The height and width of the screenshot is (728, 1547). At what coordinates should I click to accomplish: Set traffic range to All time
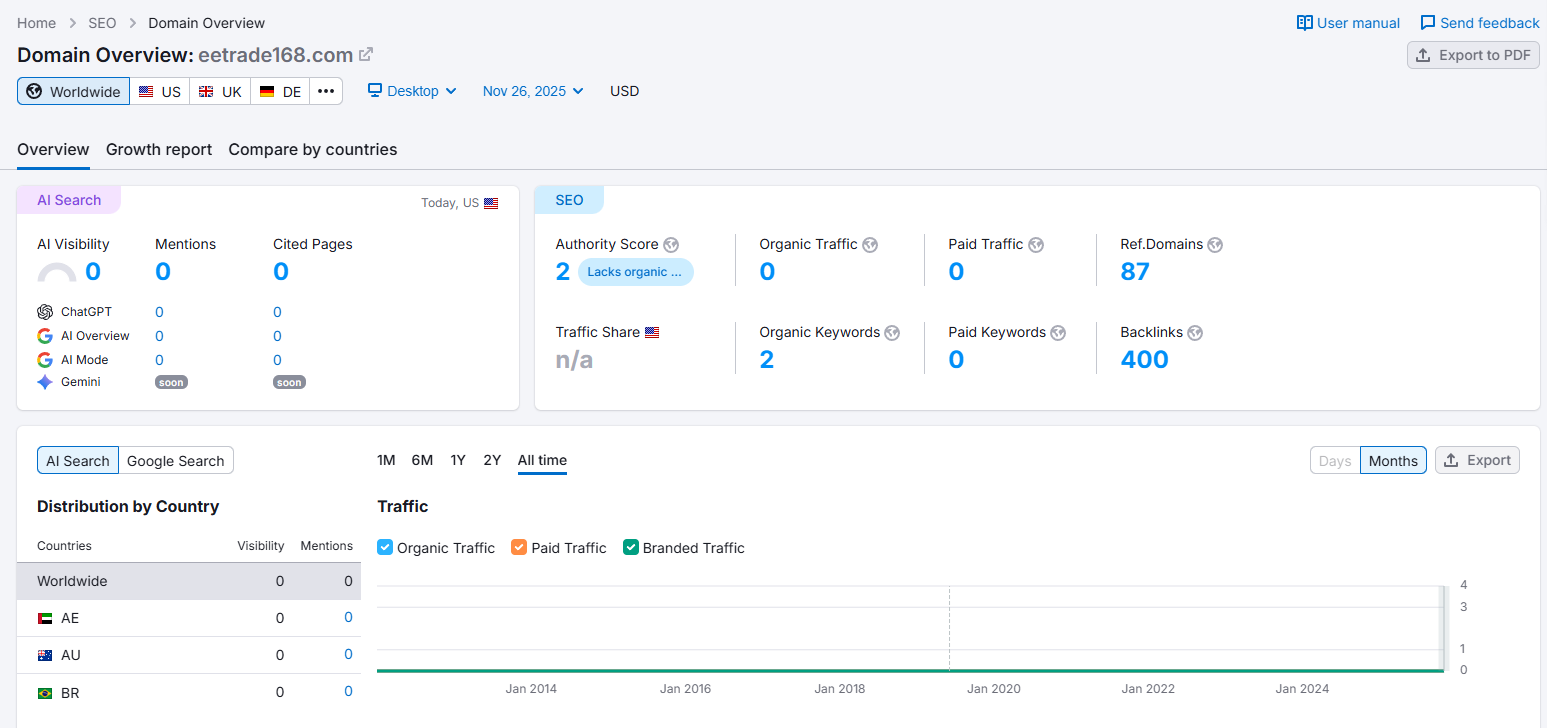542,460
